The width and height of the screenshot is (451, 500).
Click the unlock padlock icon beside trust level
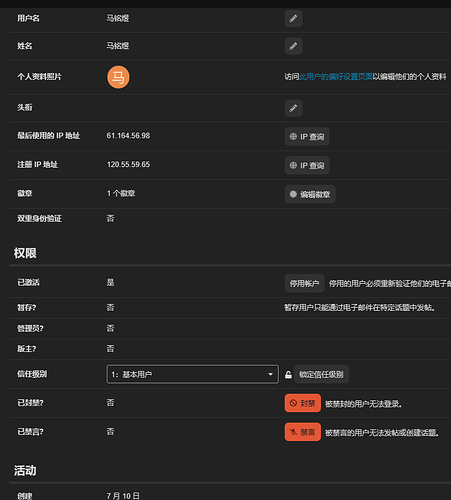click(288, 375)
